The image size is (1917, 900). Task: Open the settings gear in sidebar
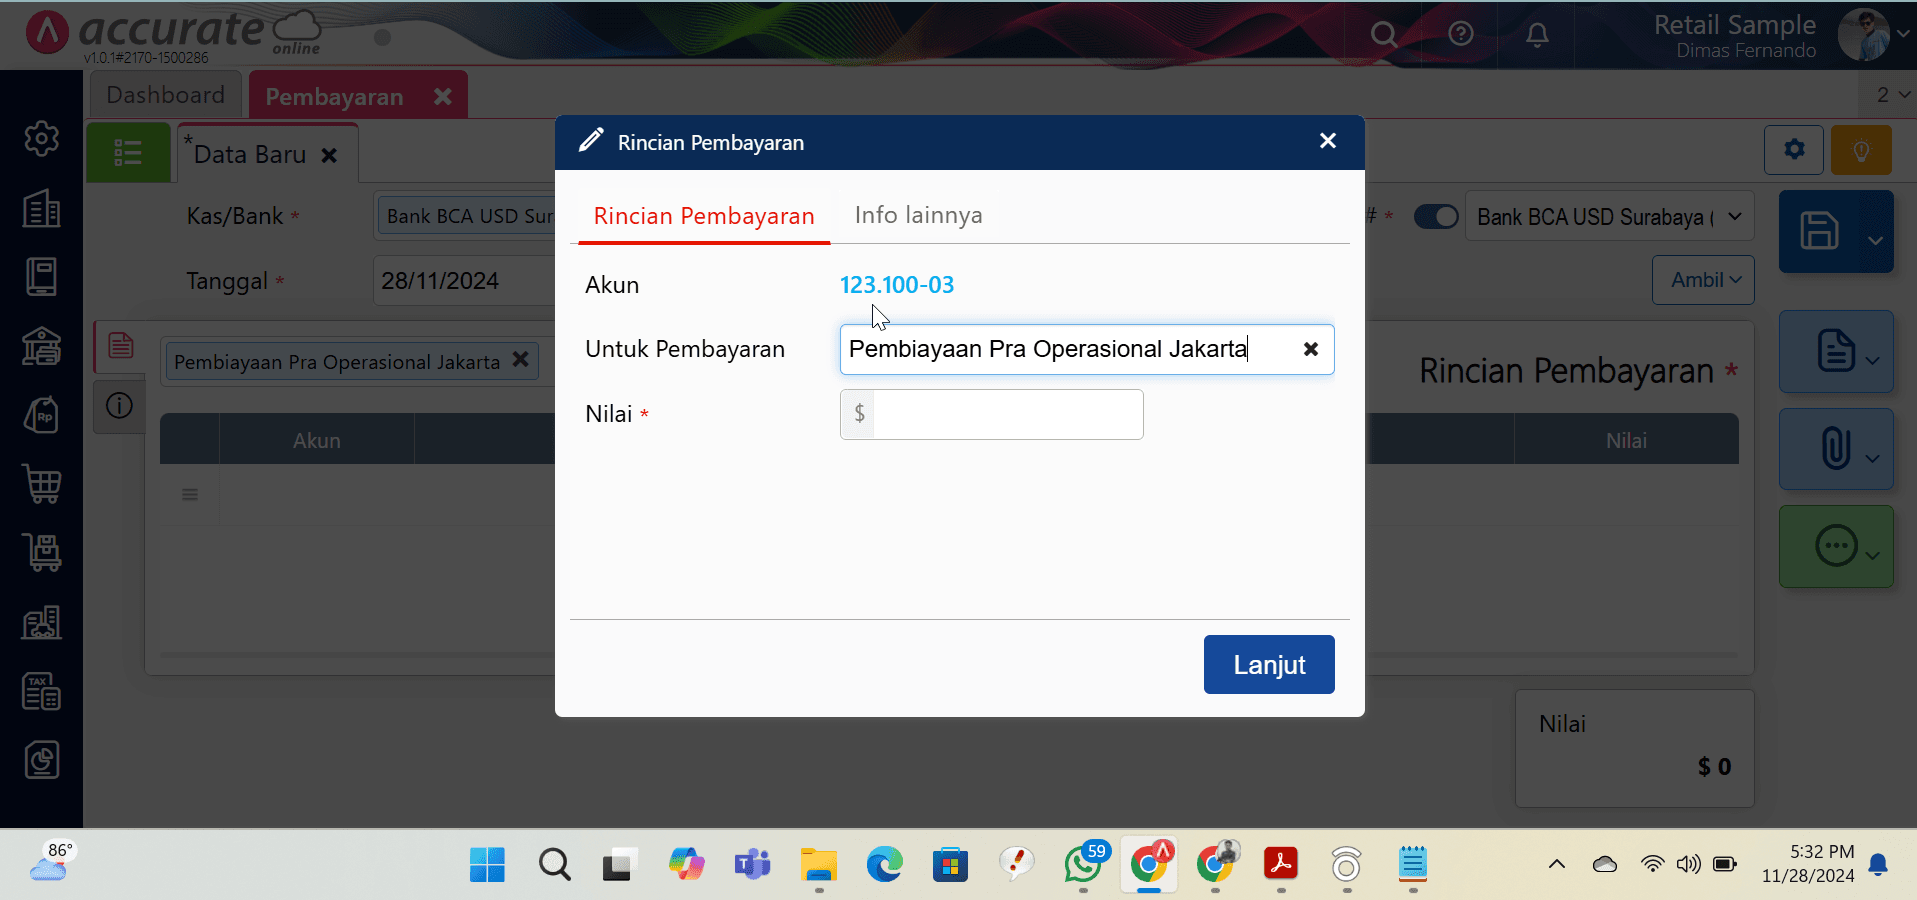42,139
